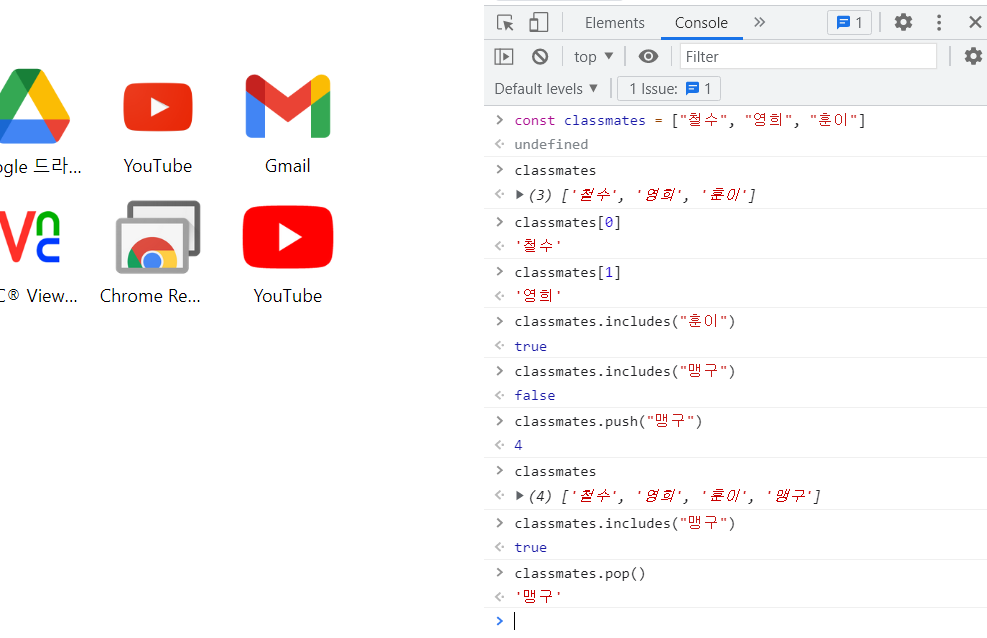Toggle the device toolbar icon
Viewport: 987px width, 638px height.
tap(538, 23)
